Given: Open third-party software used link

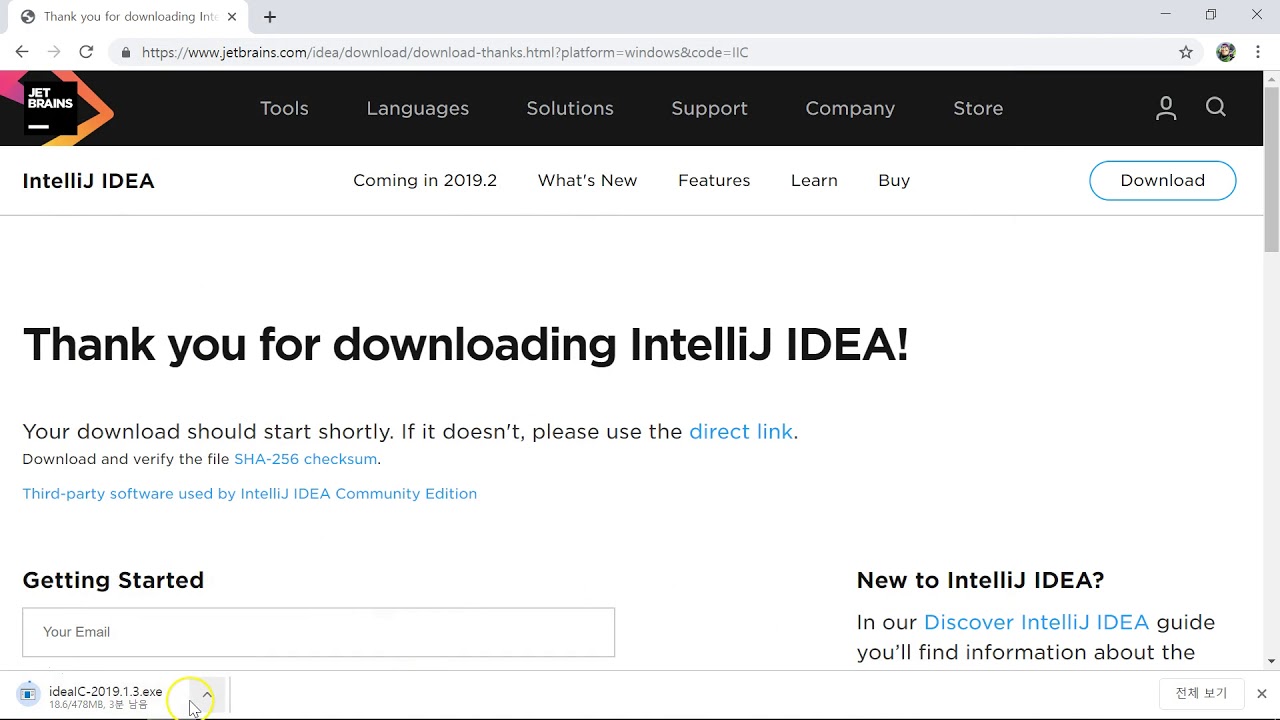Looking at the screenshot, I should coord(249,493).
